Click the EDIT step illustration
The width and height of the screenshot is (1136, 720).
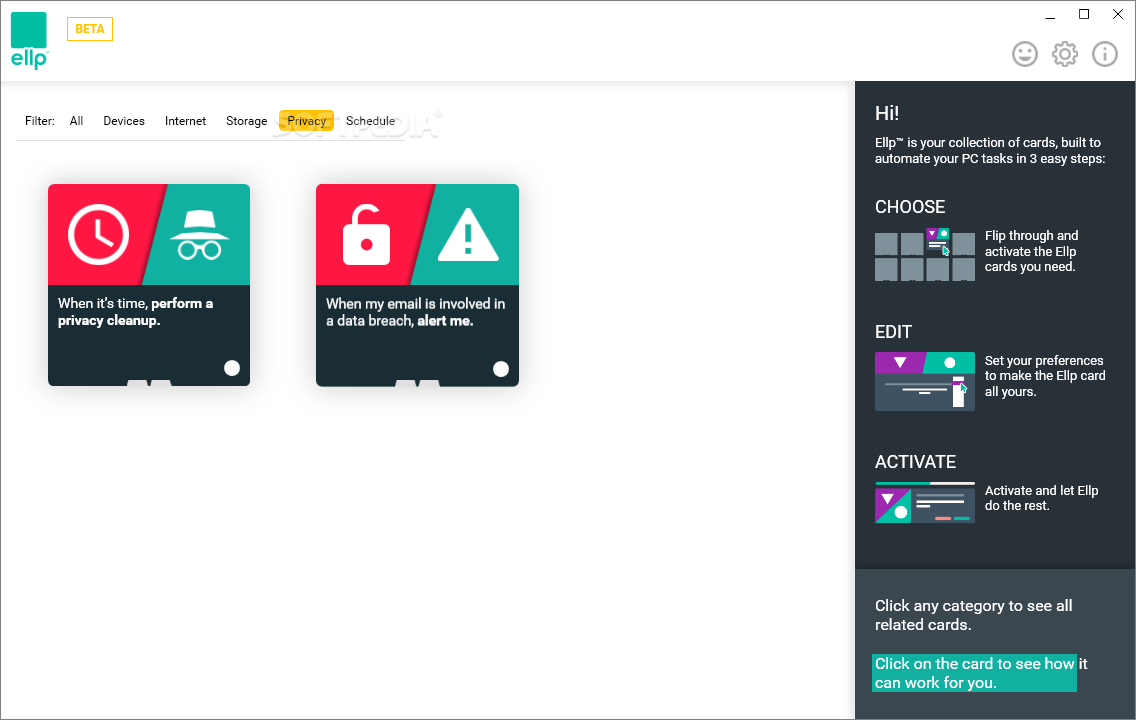(924, 381)
